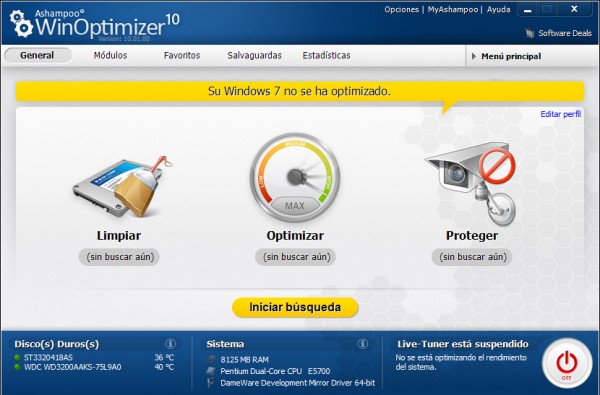600x395 pixels.
Task: Click the WinOptimizer gear logo
Action: pos(21,23)
